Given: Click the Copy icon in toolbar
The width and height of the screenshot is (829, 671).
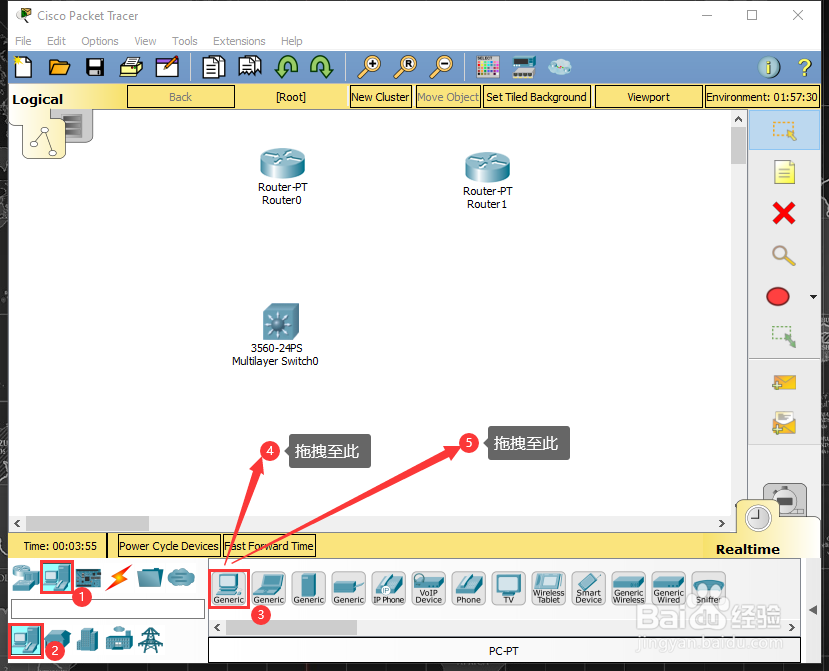Looking at the screenshot, I should click(214, 67).
